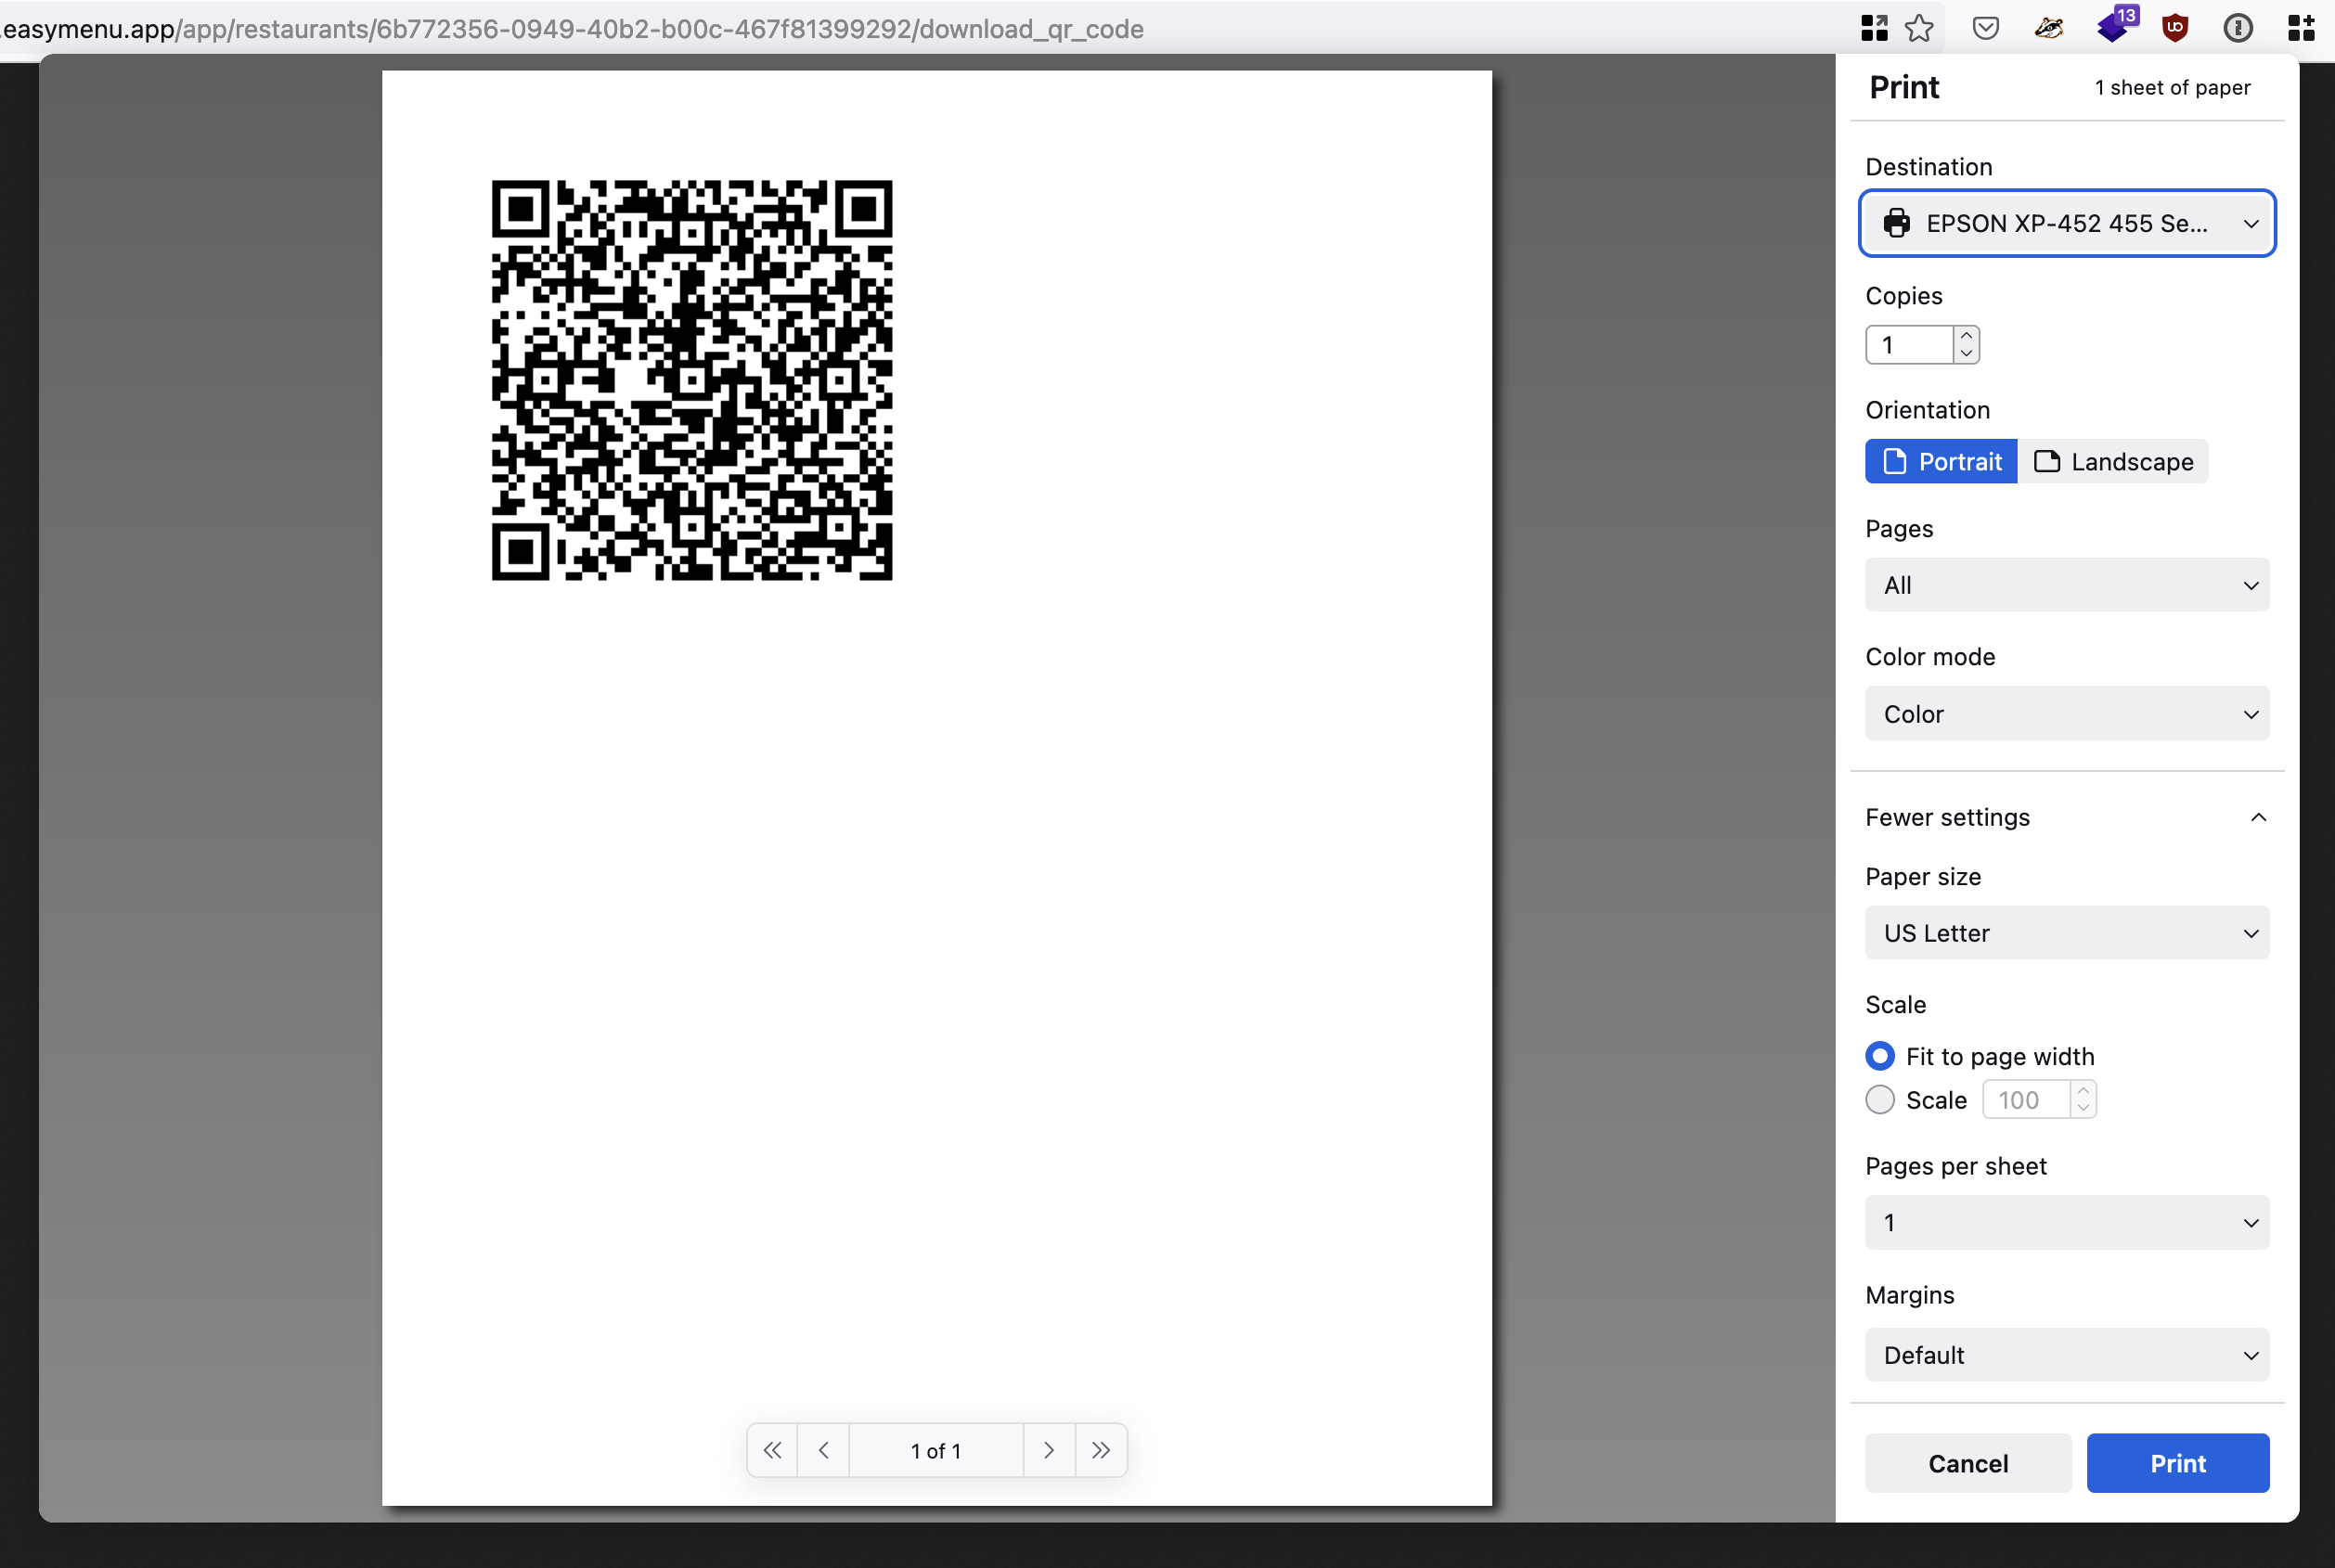
Task: Open the Pages per sheet dropdown
Action: 2067,1223
